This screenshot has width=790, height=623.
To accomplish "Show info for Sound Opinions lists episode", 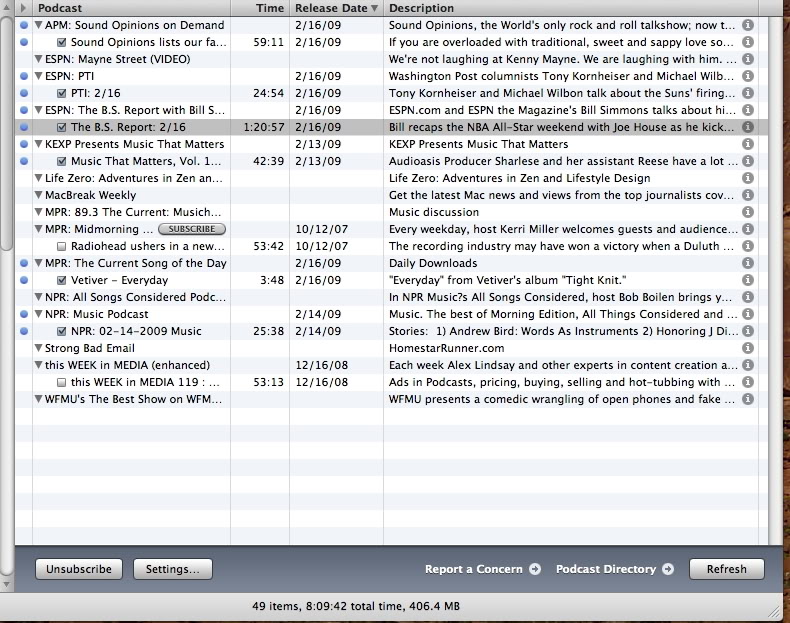I will click(x=748, y=42).
